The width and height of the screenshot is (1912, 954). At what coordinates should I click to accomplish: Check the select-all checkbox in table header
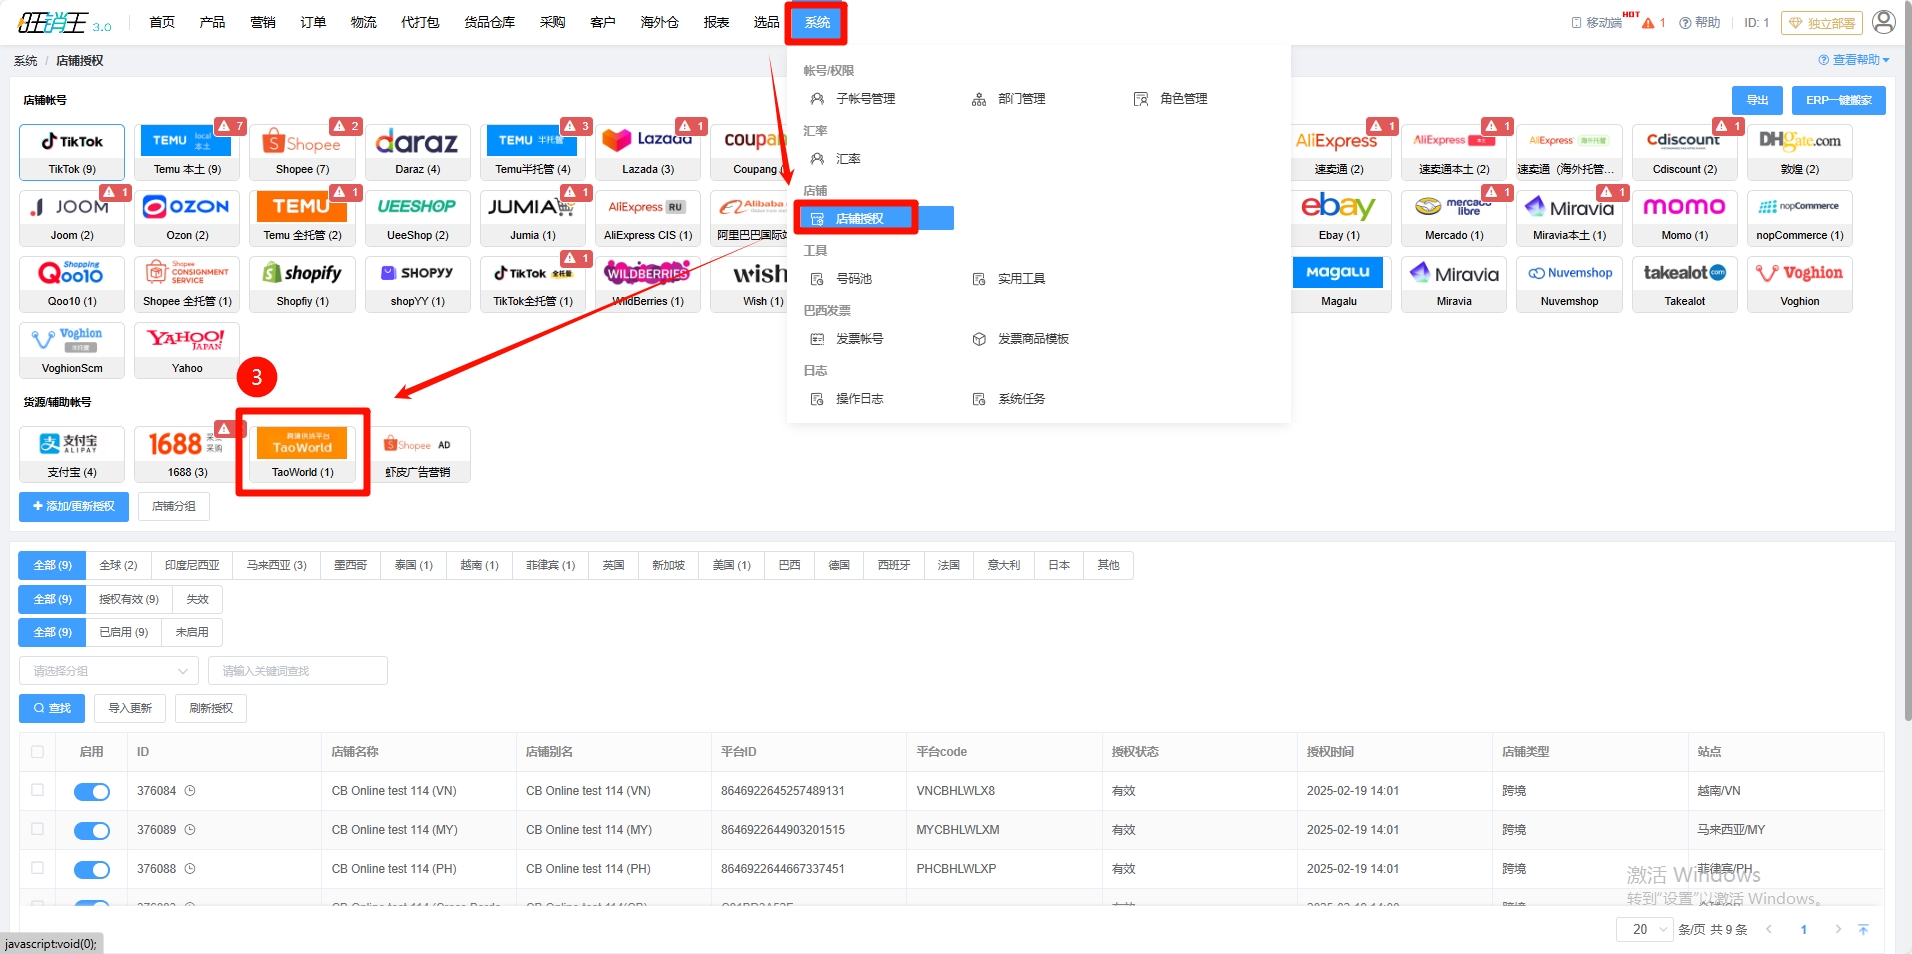37,752
